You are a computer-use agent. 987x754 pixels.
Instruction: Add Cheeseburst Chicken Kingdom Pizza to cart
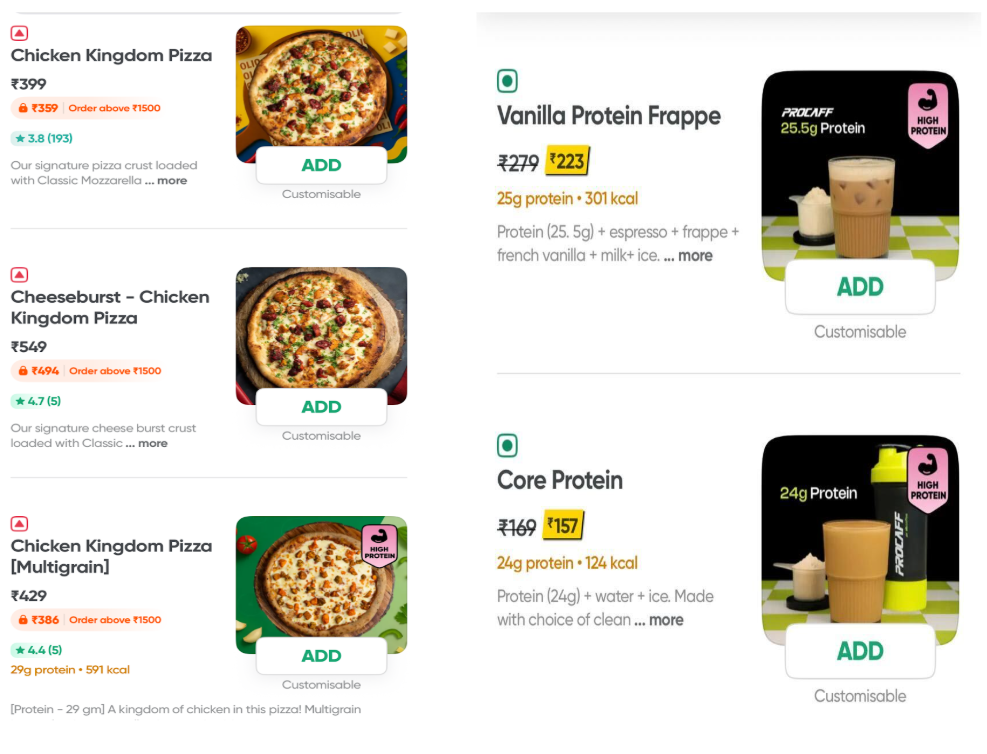321,407
